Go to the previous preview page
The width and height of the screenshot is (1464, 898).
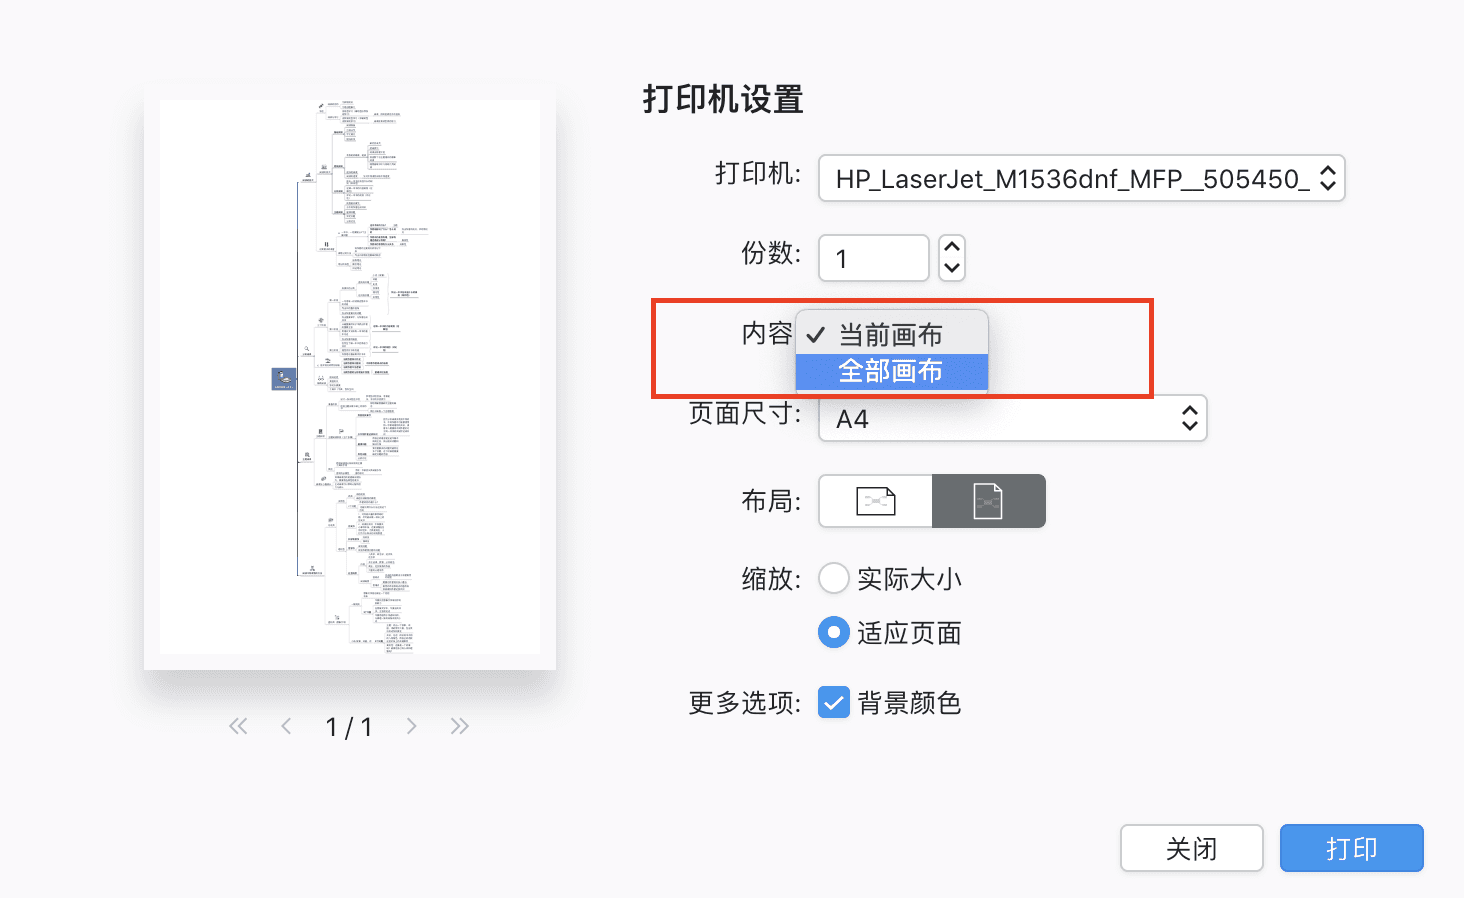click(286, 726)
